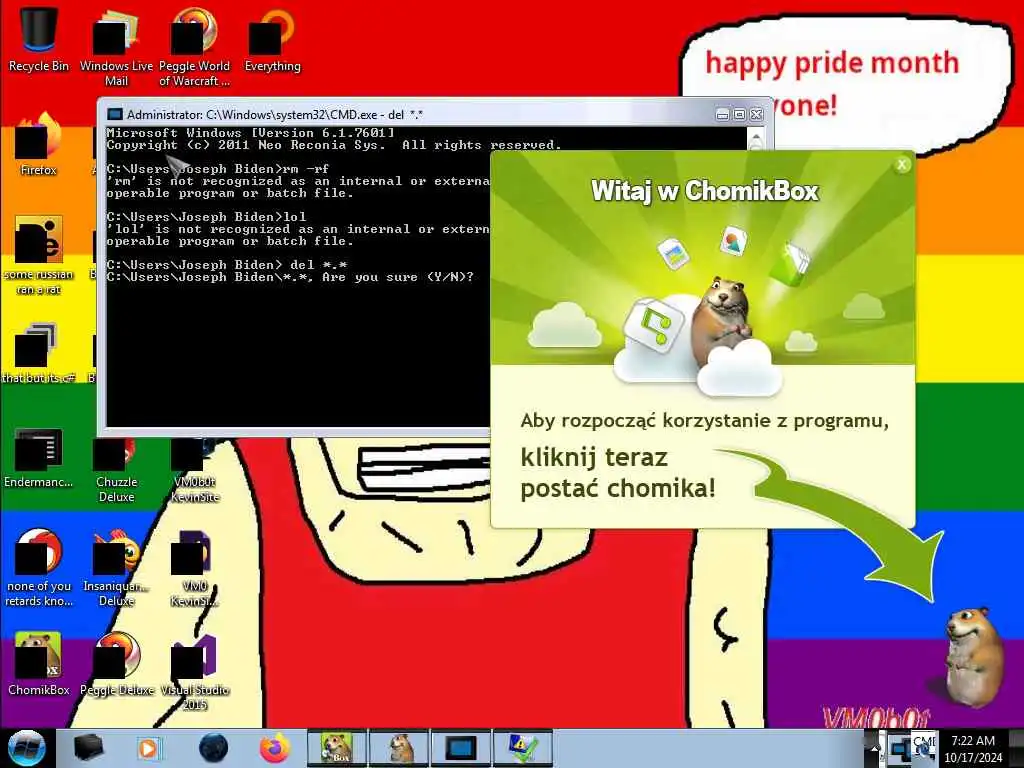Switch to the CMD taskbar button
Viewport: 1024px width, 768px height.
[x=460, y=748]
